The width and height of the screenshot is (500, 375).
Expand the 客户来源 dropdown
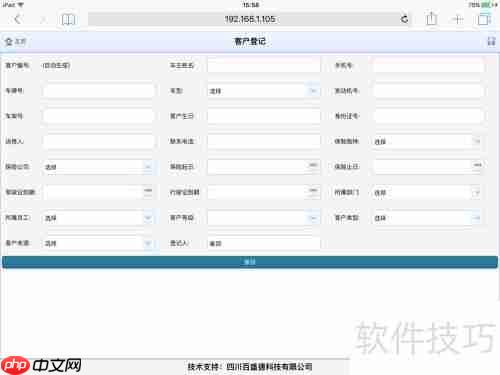98,243
